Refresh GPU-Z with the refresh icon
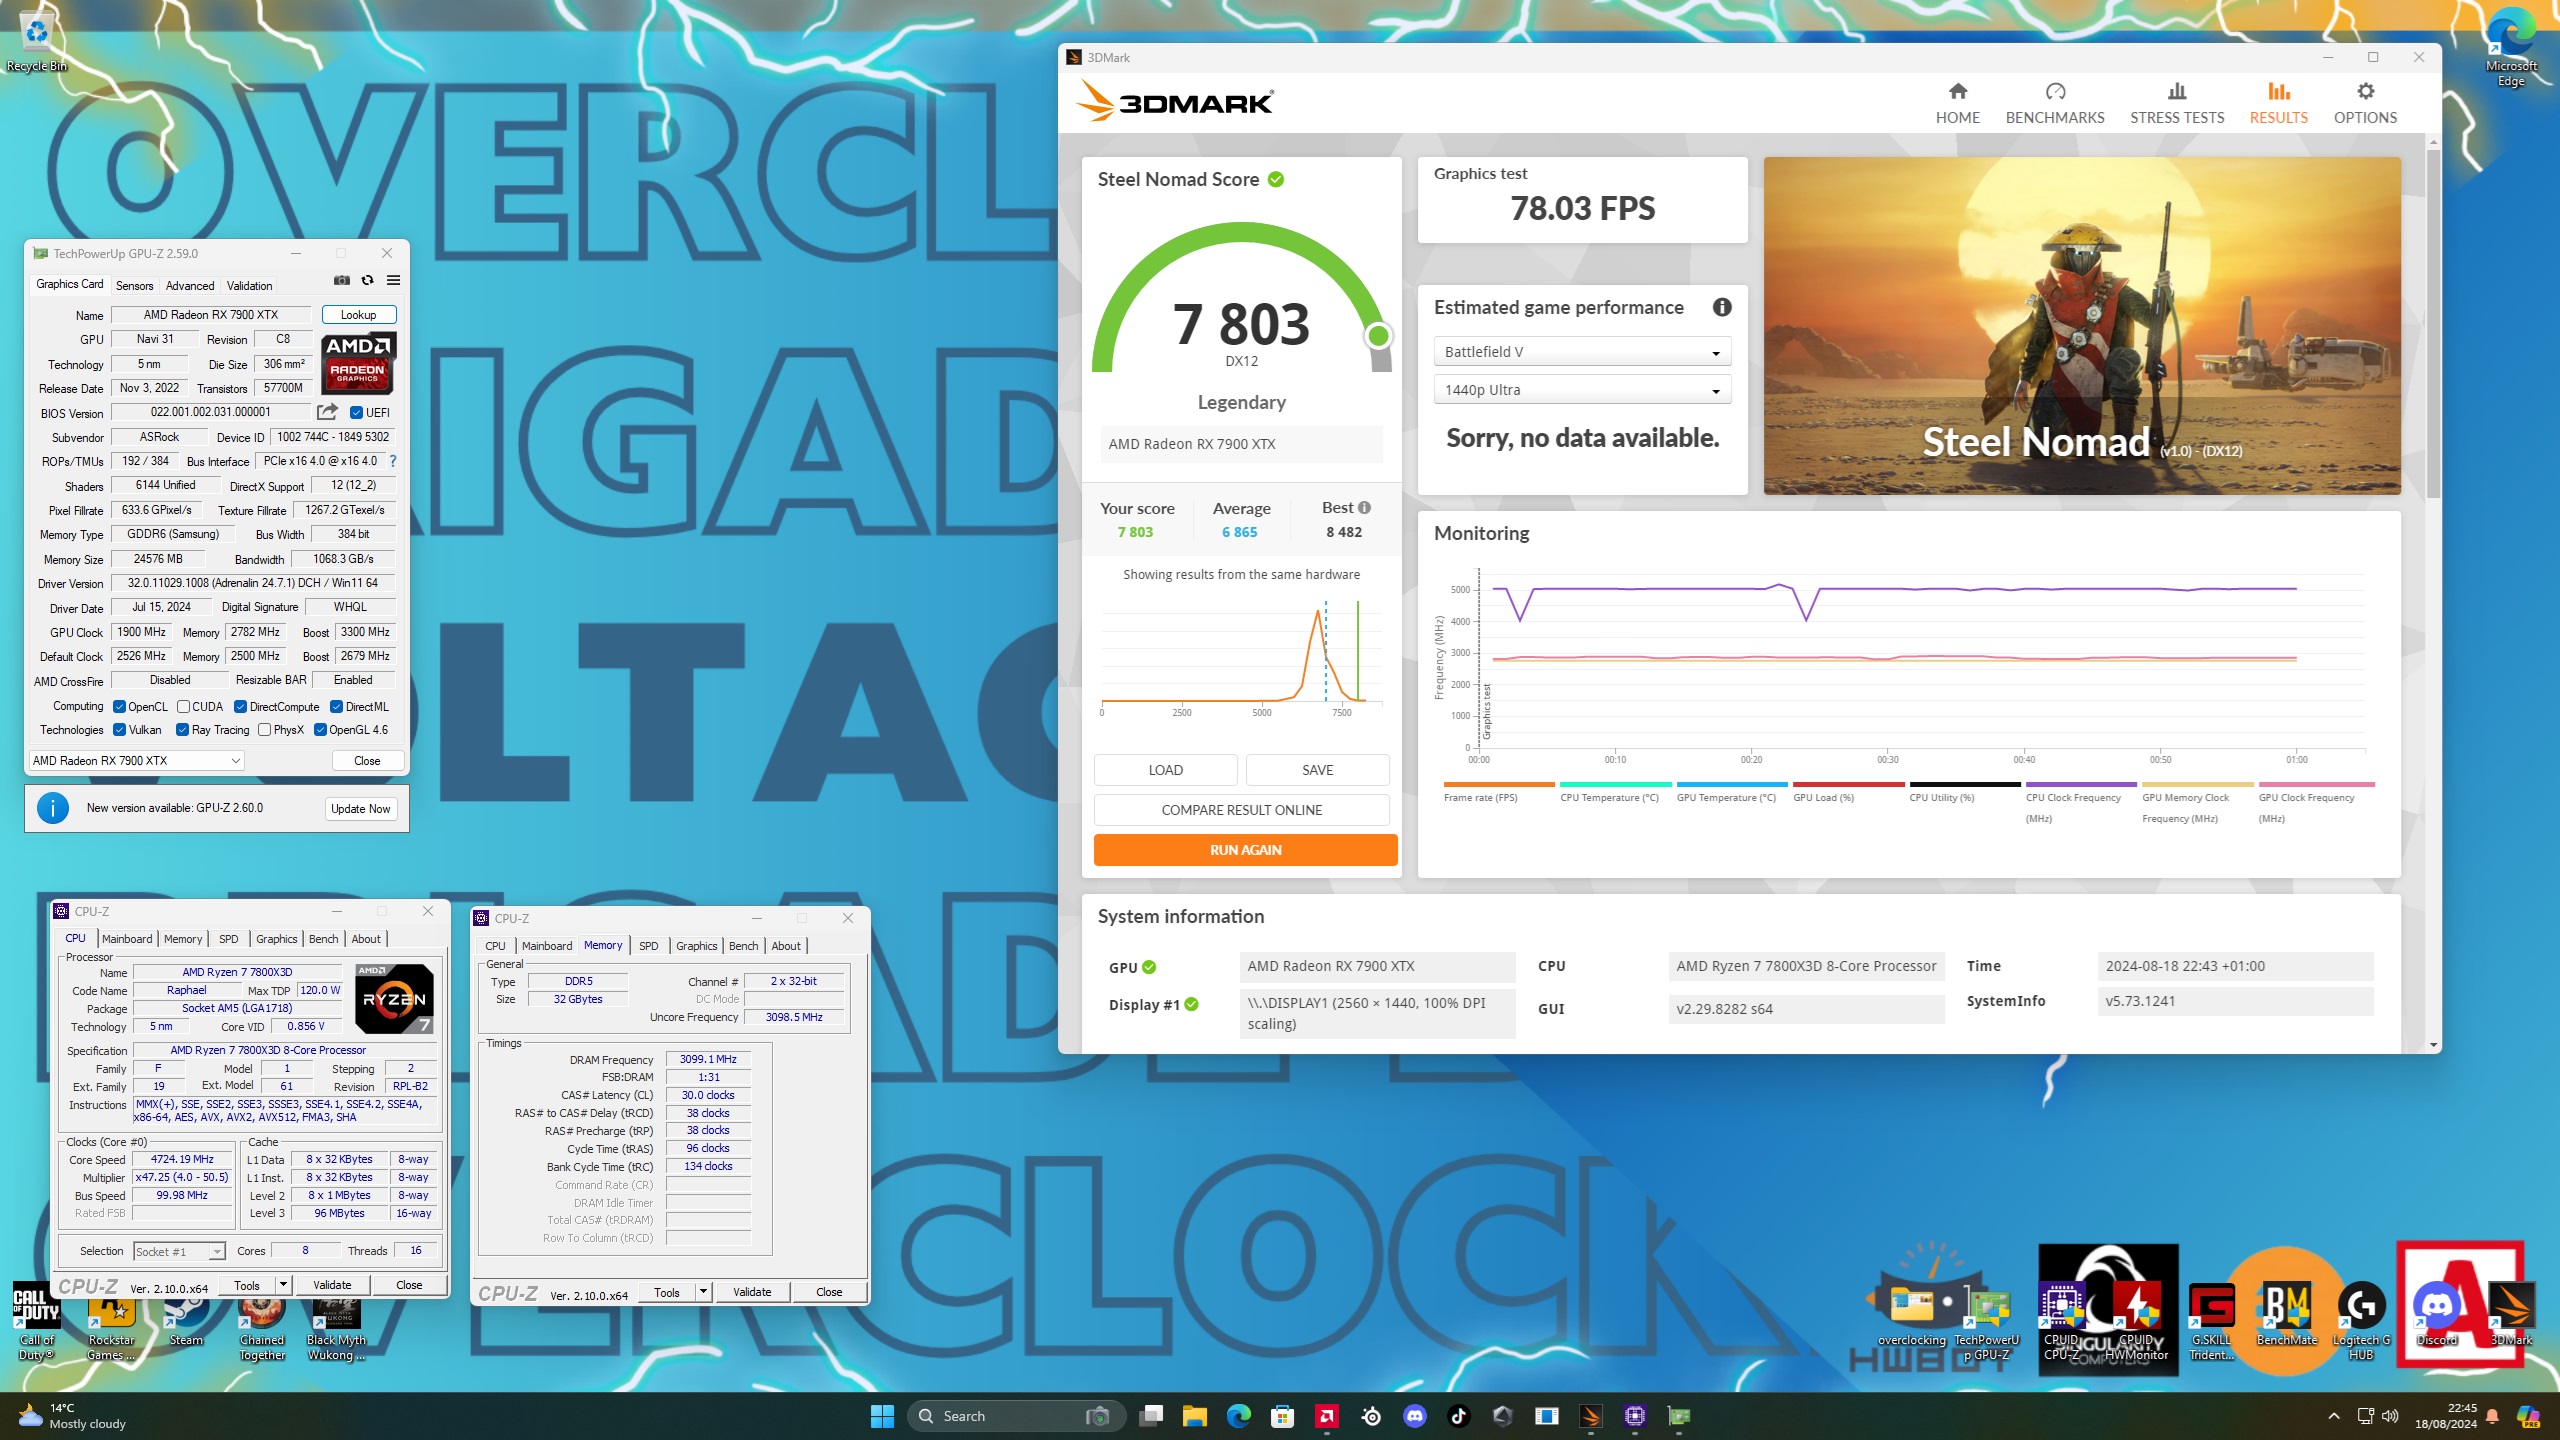The image size is (2560, 1440). [367, 281]
